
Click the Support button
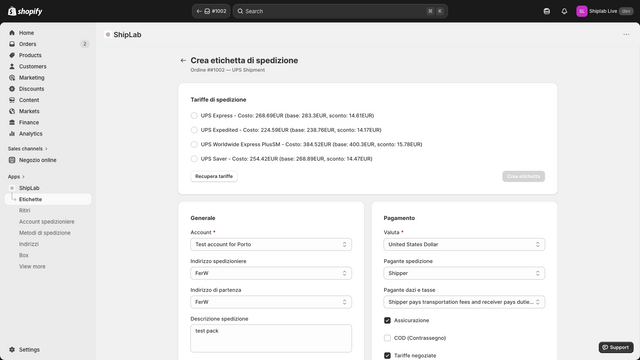616,347
